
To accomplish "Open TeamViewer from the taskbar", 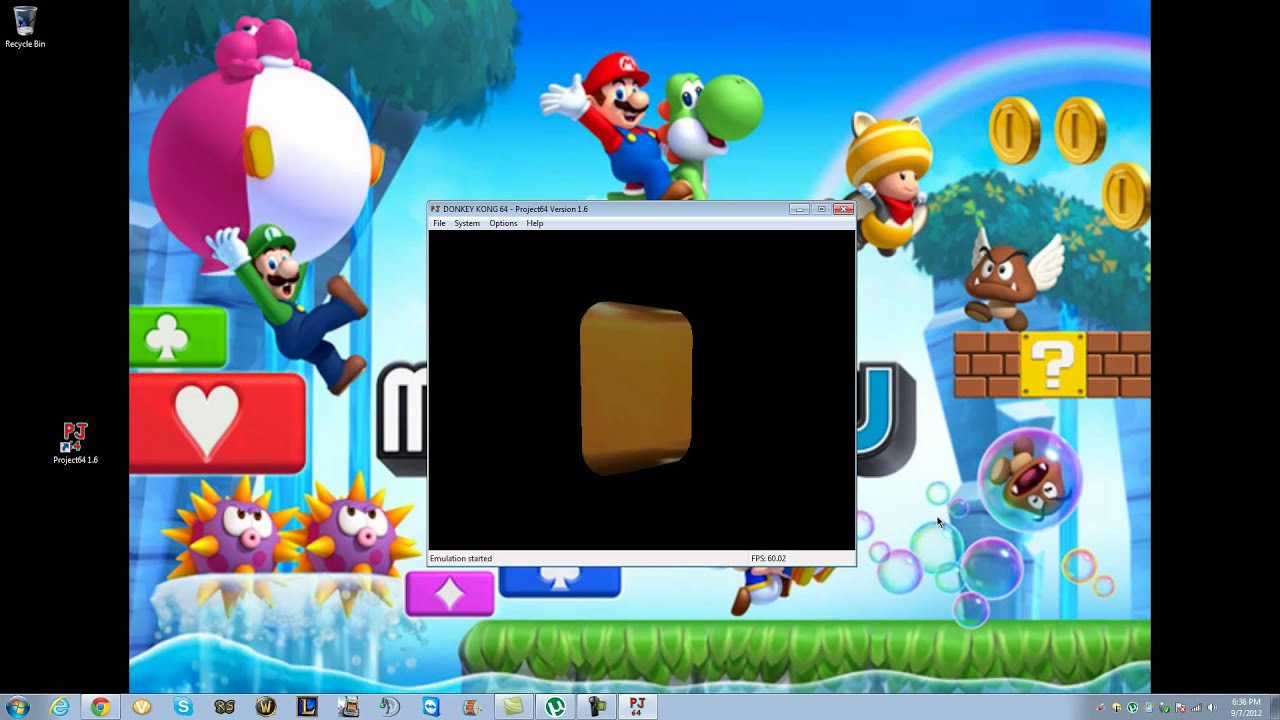I will 430,706.
